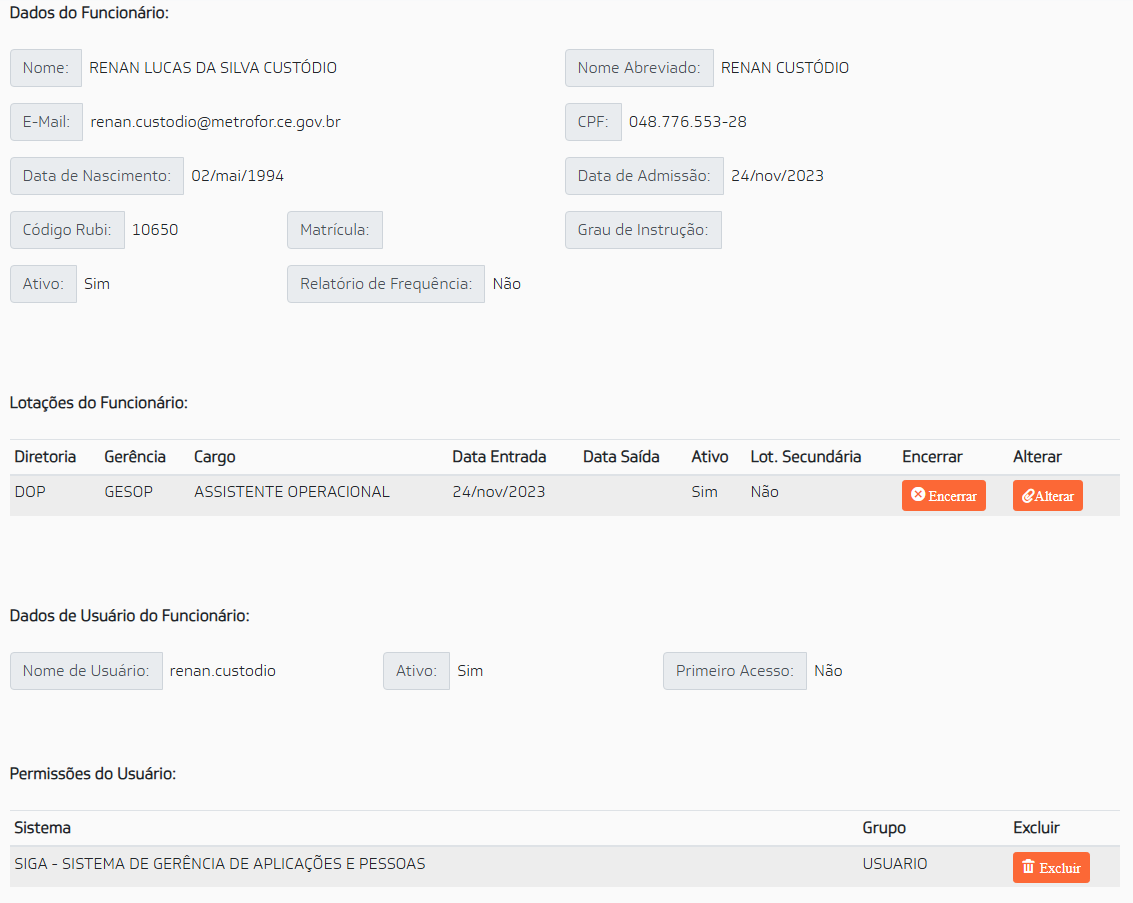Click the Não value for Primeiro Acesso
1133x903 pixels.
pos(828,671)
